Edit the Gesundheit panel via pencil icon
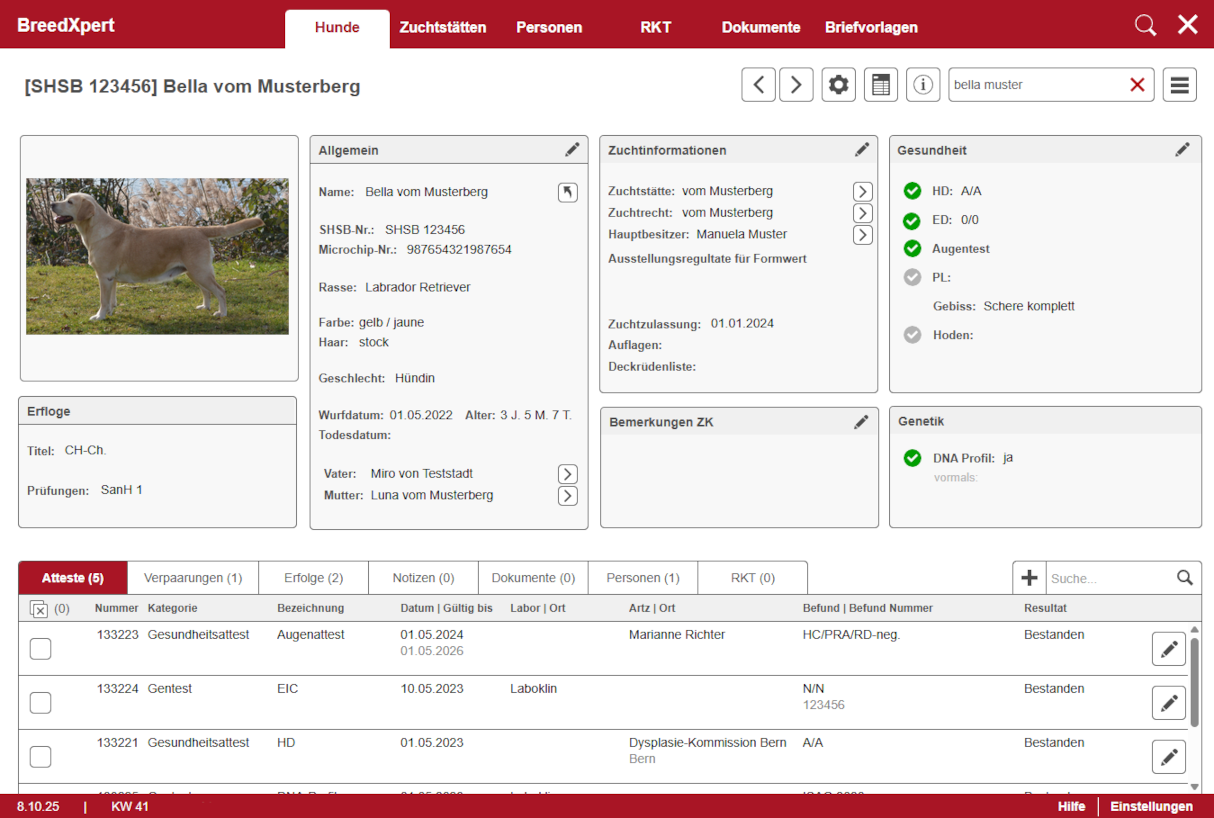1214x818 pixels. pos(1182,150)
